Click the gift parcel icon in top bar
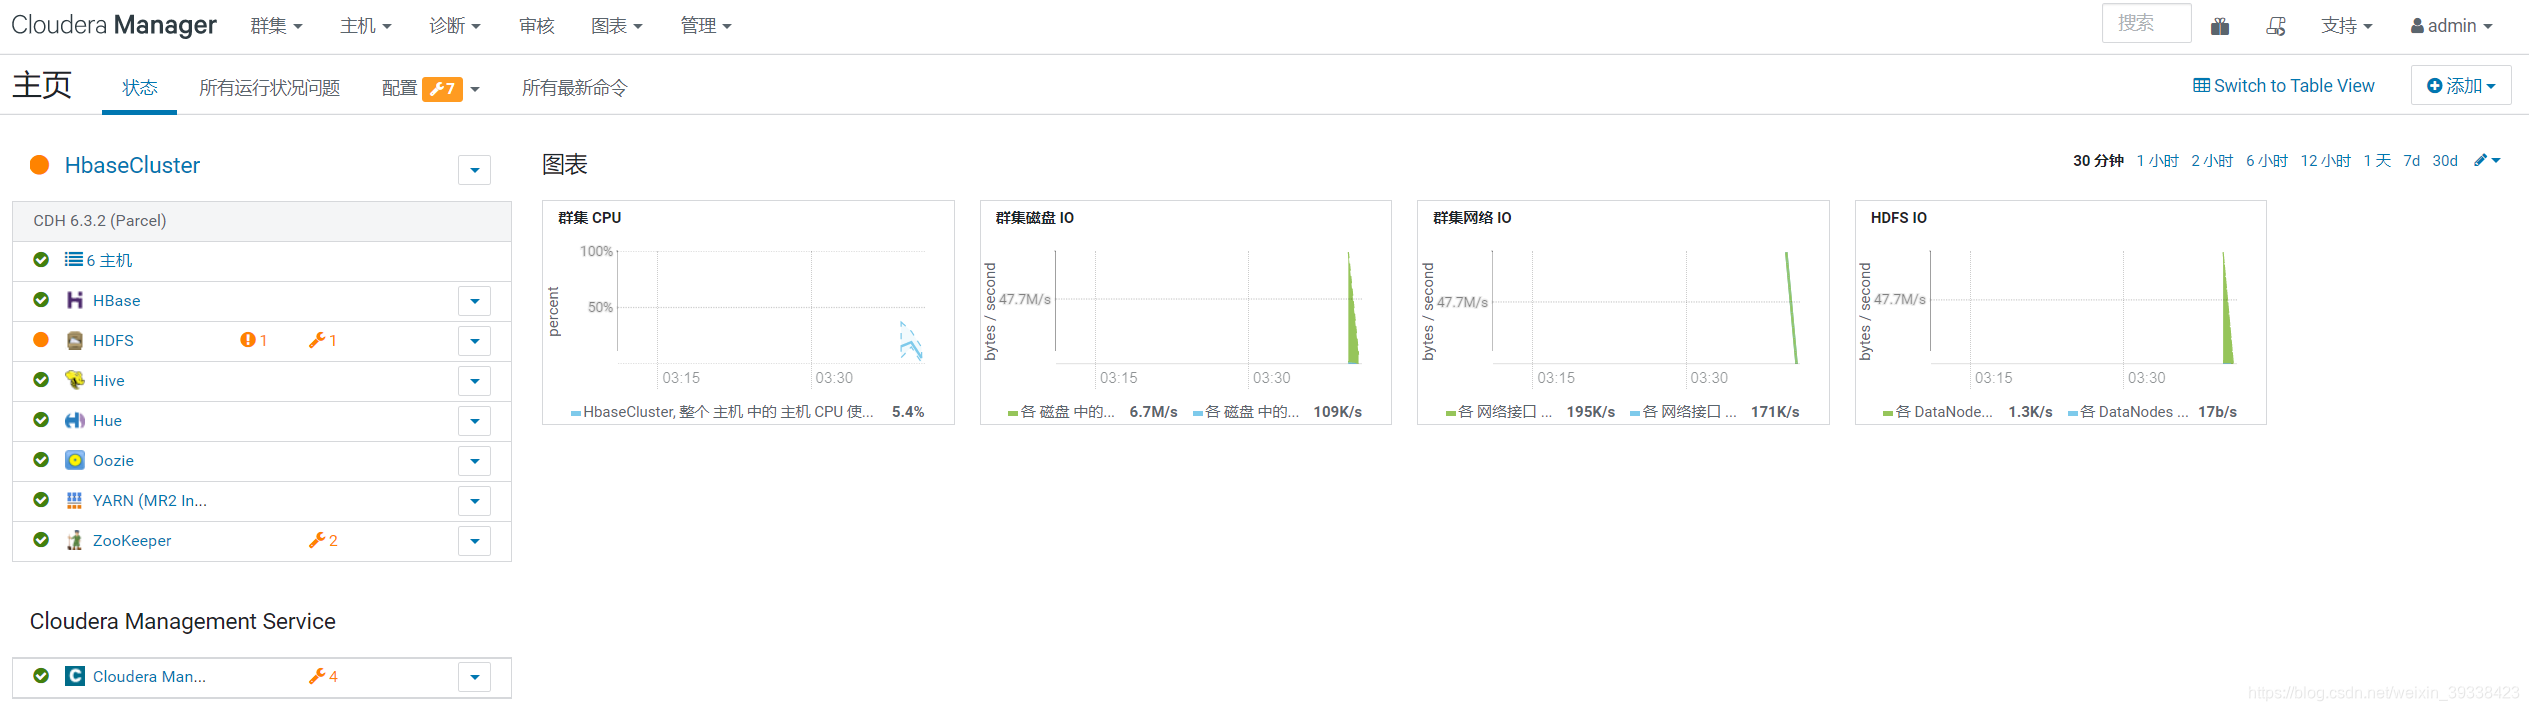This screenshot has height=711, width=2529. tap(2219, 27)
